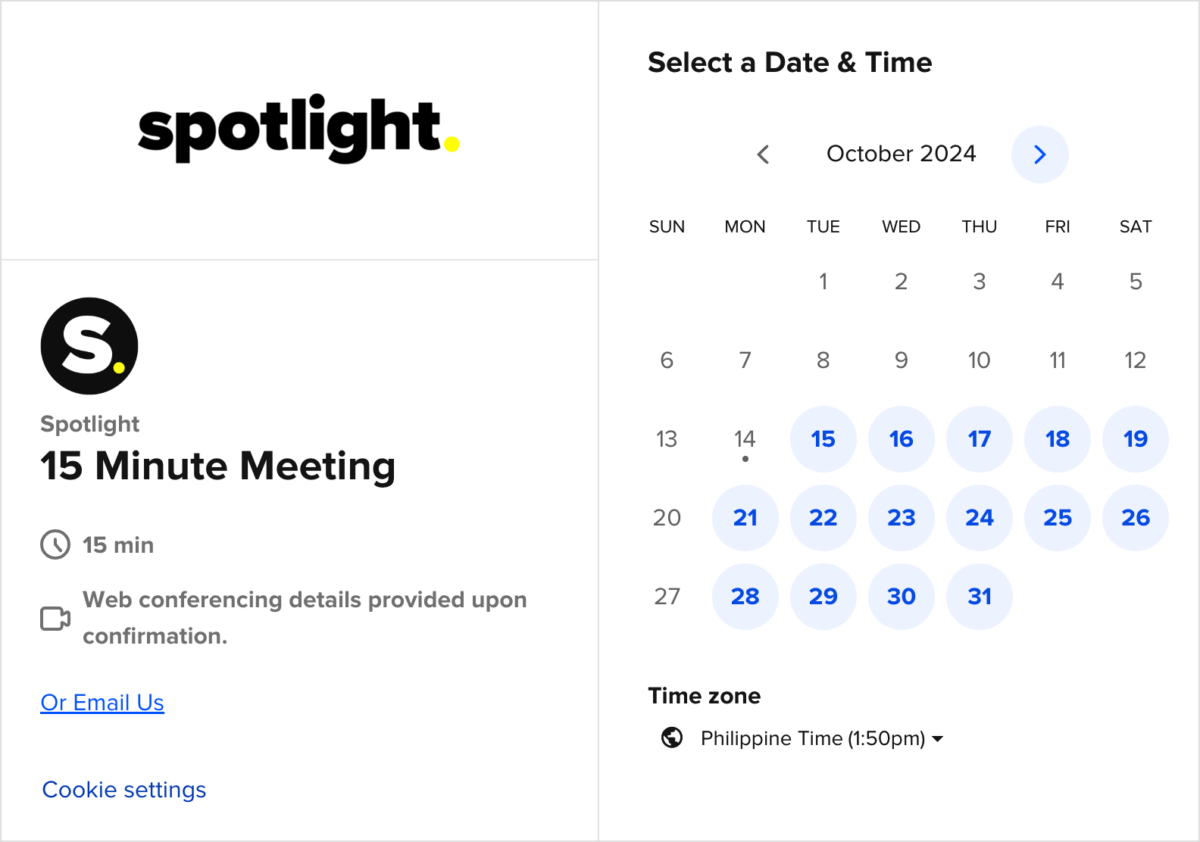
Task: Click the back arrow for September 2024
Action: click(763, 154)
